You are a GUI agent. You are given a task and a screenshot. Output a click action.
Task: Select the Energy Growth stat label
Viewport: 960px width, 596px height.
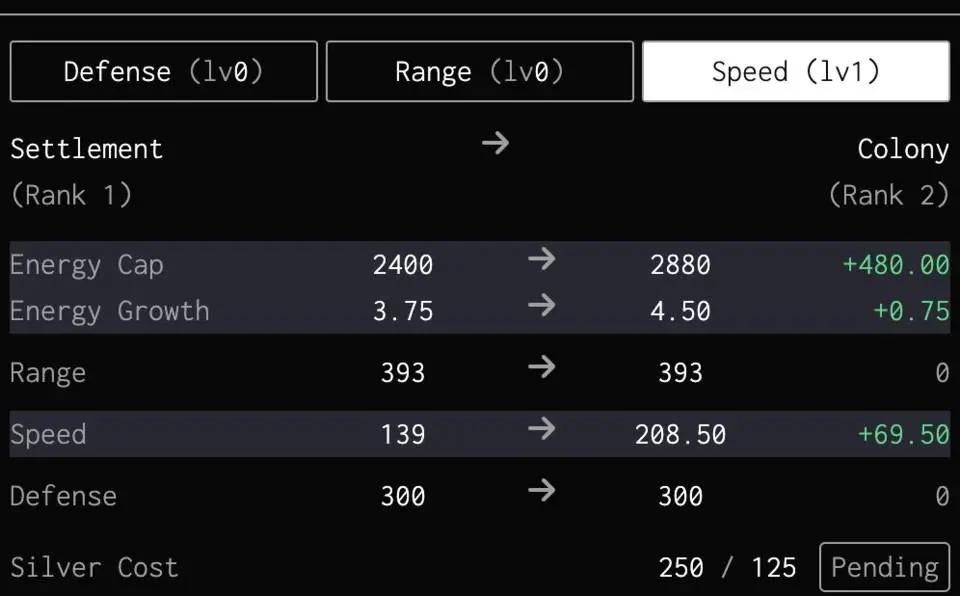[109, 311]
